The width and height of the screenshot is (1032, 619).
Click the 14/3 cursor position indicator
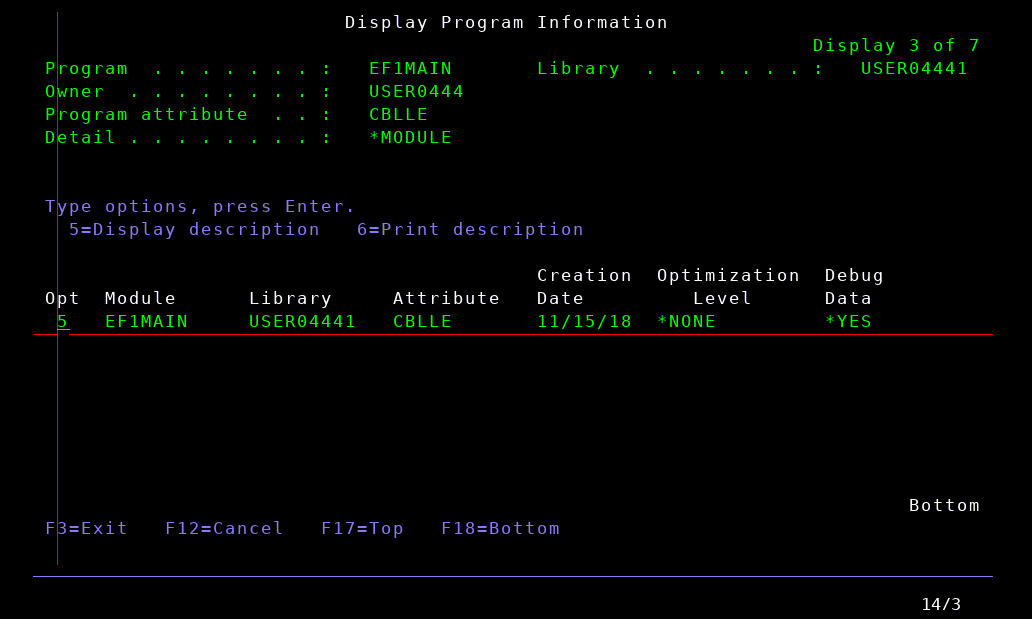[x=941, y=605]
